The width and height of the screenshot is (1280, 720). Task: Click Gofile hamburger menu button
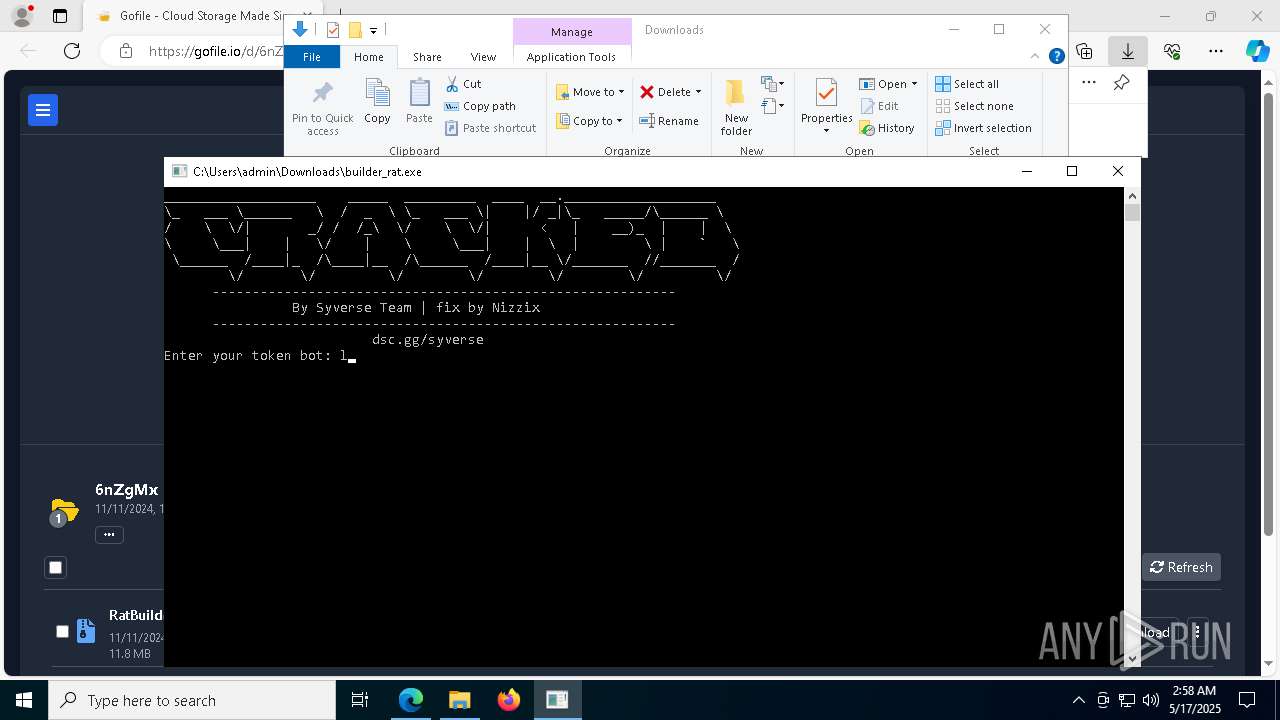coord(43,110)
